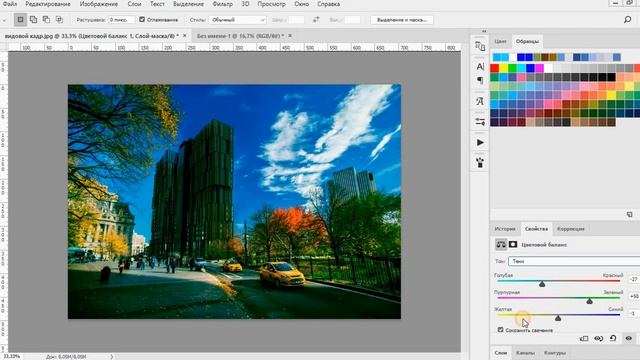Viewport: 640px width, 360px height.
Task: Close видовой кадр.jpg document tab
Action: (185, 36)
